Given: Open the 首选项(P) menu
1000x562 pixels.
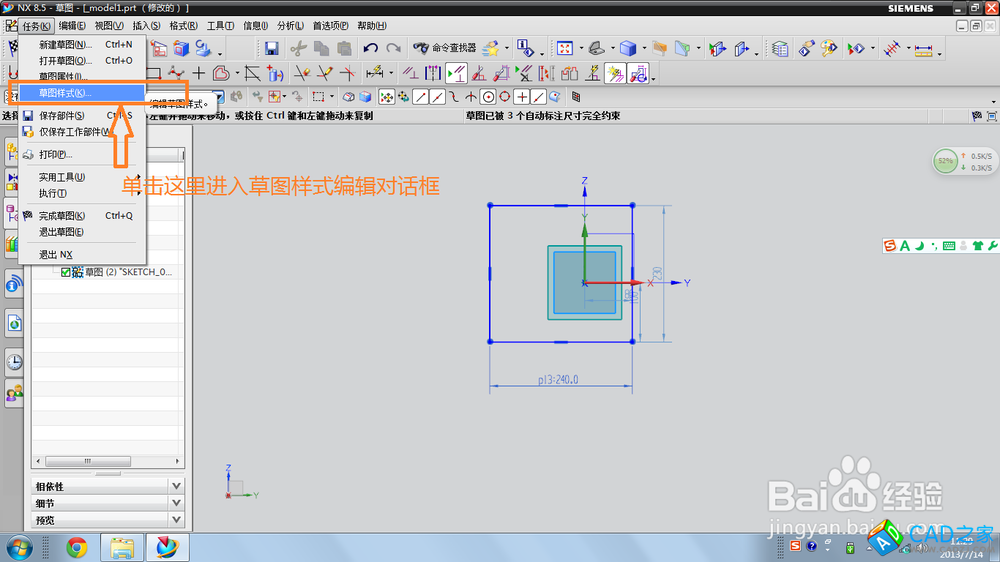Looking at the screenshot, I should pos(330,26).
